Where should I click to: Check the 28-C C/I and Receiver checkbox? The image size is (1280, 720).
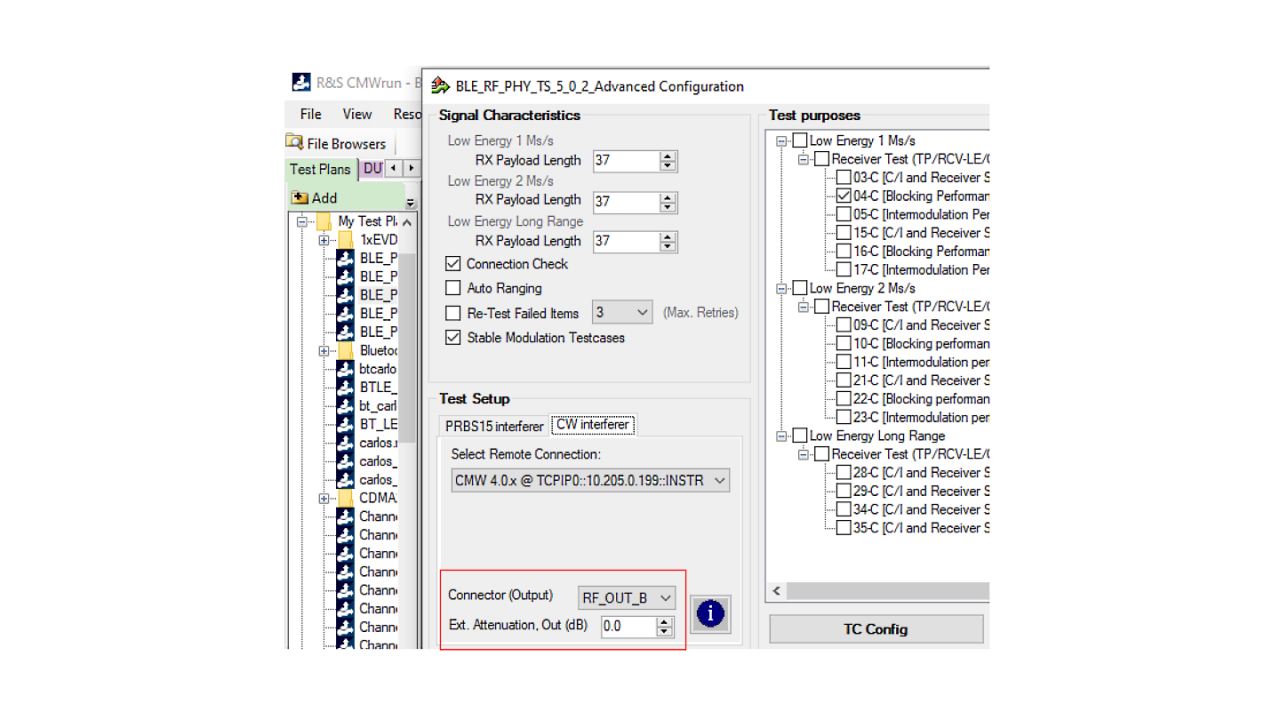point(844,473)
